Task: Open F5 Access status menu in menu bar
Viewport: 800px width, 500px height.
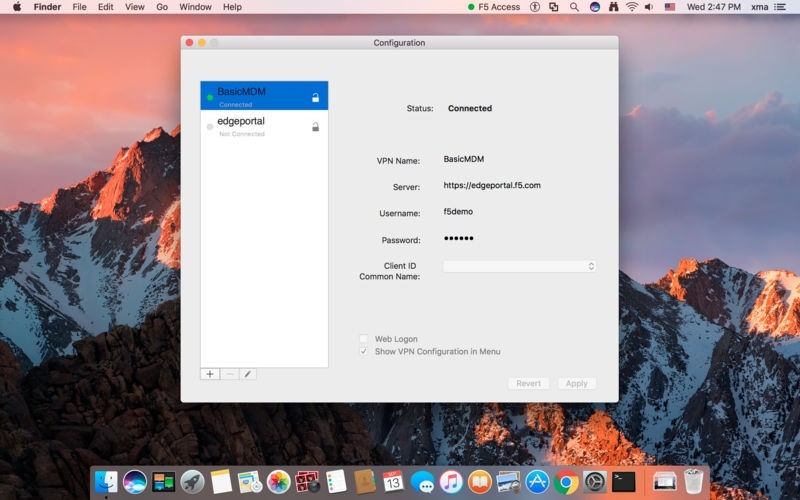Action: pos(494,7)
